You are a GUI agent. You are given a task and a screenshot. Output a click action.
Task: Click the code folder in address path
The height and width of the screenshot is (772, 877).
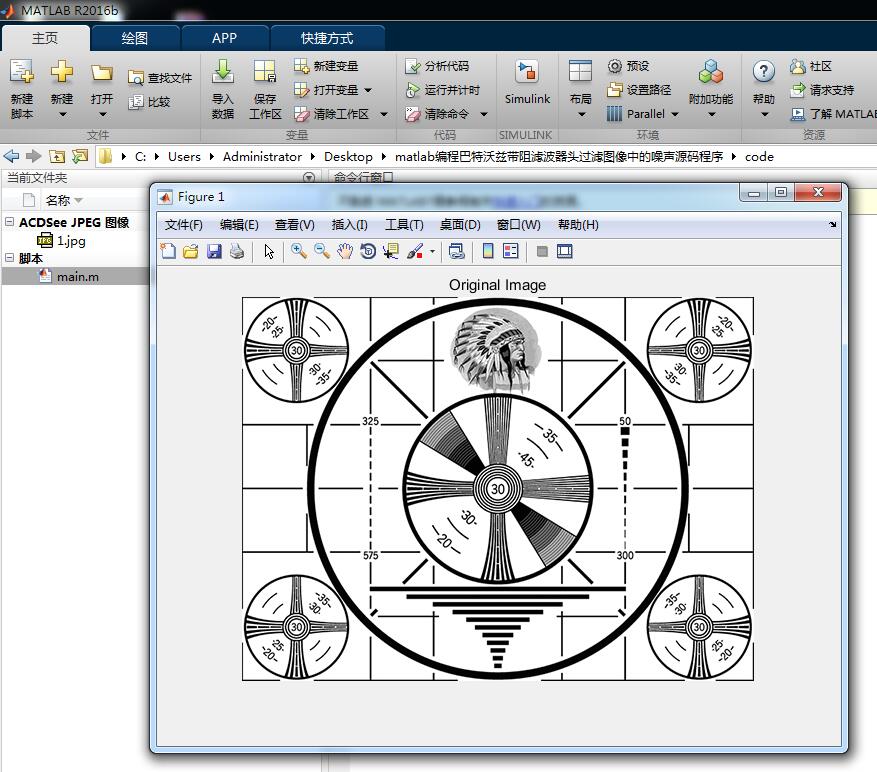tap(759, 157)
